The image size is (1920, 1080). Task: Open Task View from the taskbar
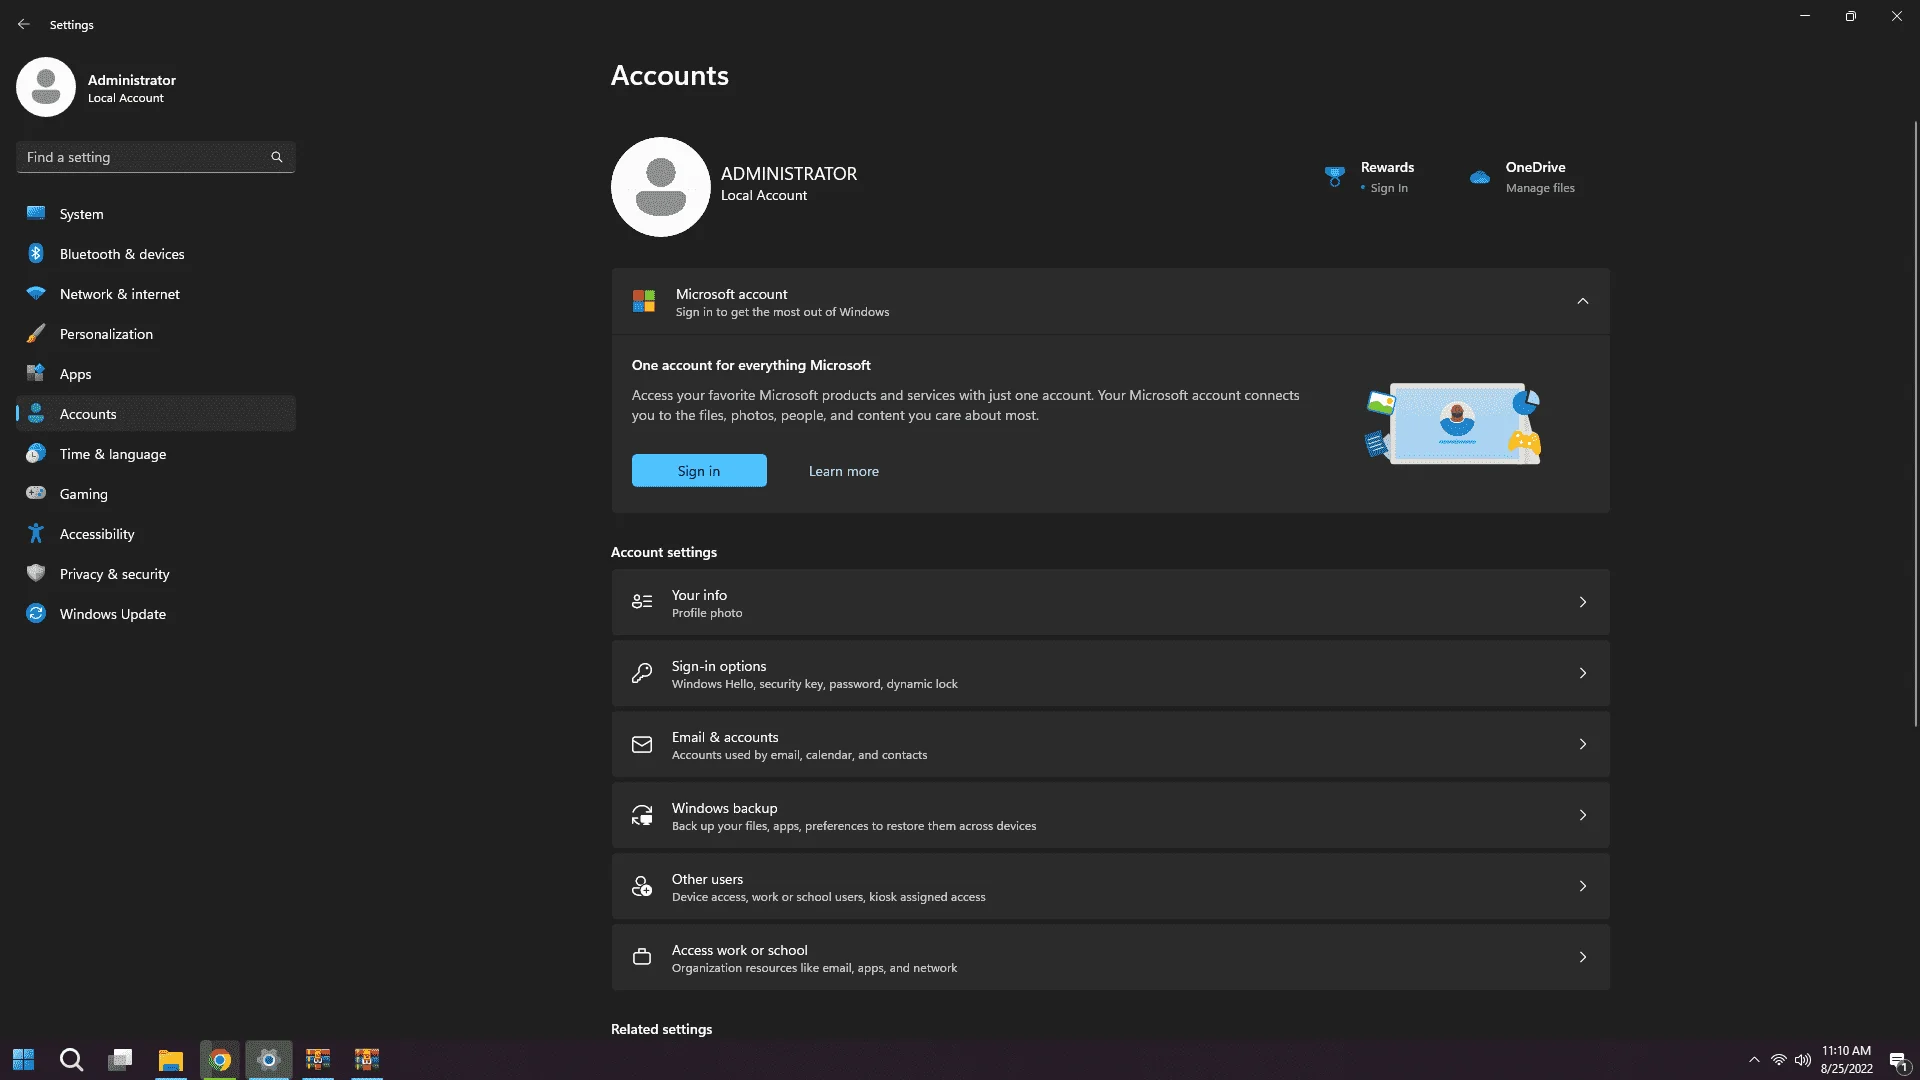click(x=121, y=1060)
